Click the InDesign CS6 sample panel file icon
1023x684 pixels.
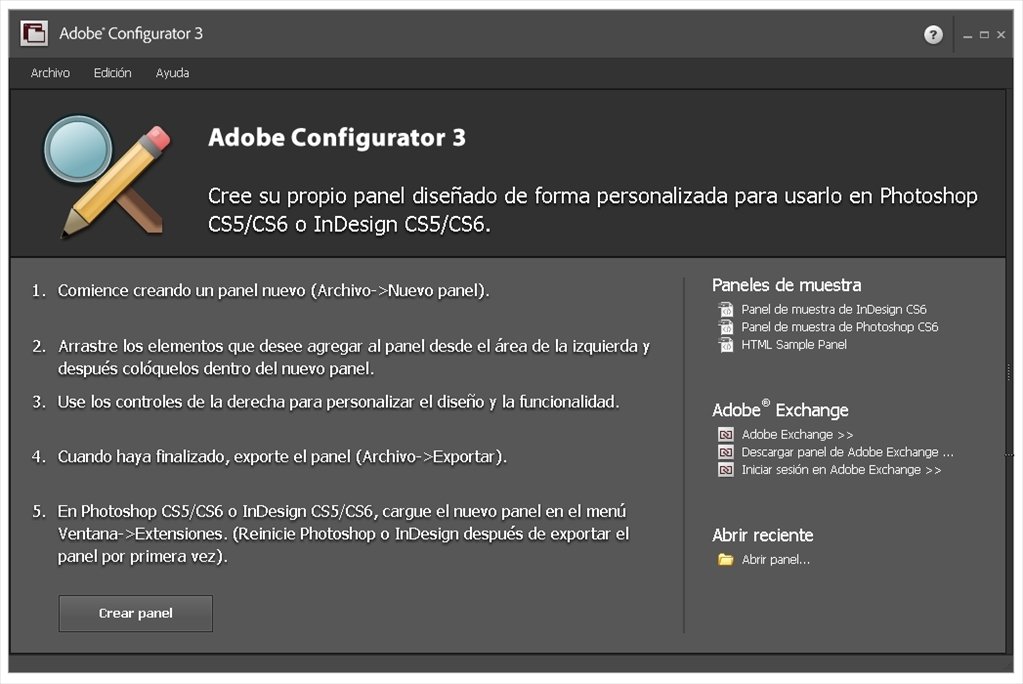tap(725, 309)
